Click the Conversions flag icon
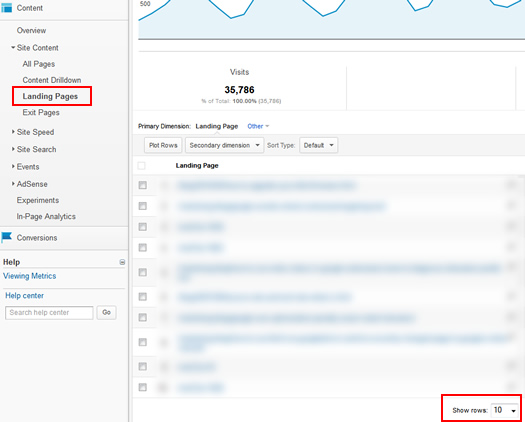Viewport: 525px width, 422px height. point(6,237)
